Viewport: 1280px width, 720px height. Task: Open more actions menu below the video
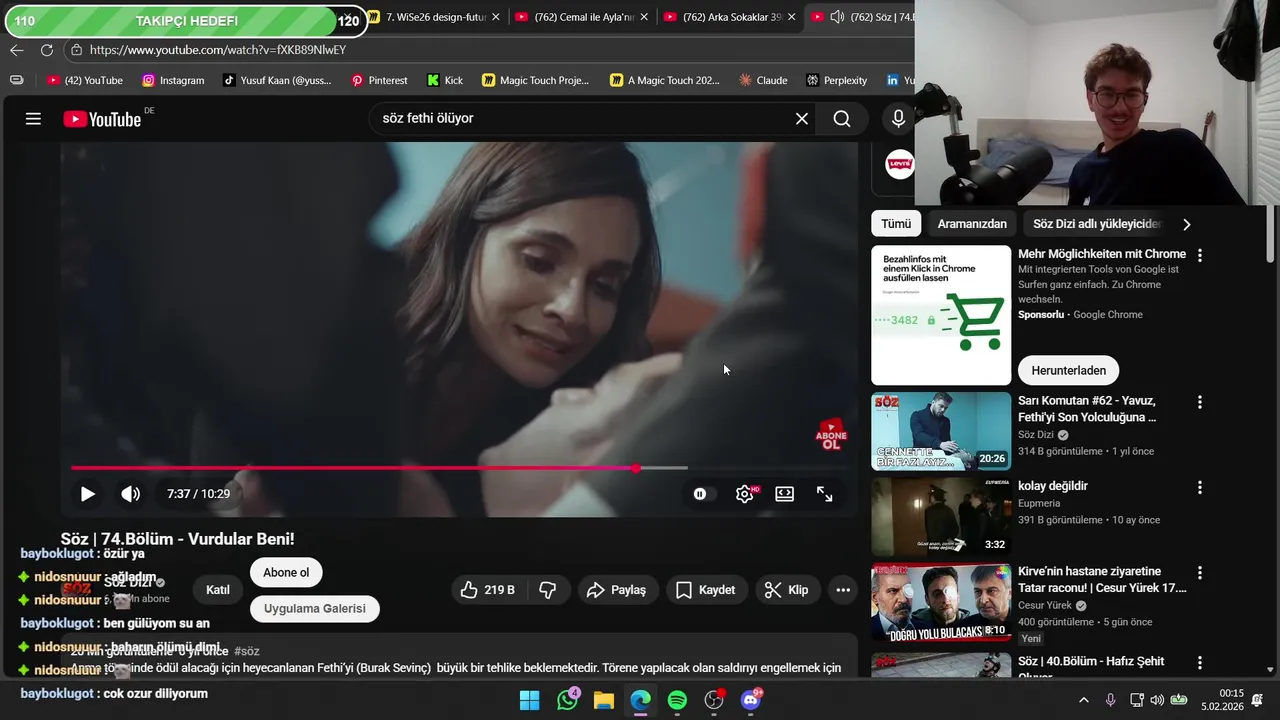click(x=843, y=590)
